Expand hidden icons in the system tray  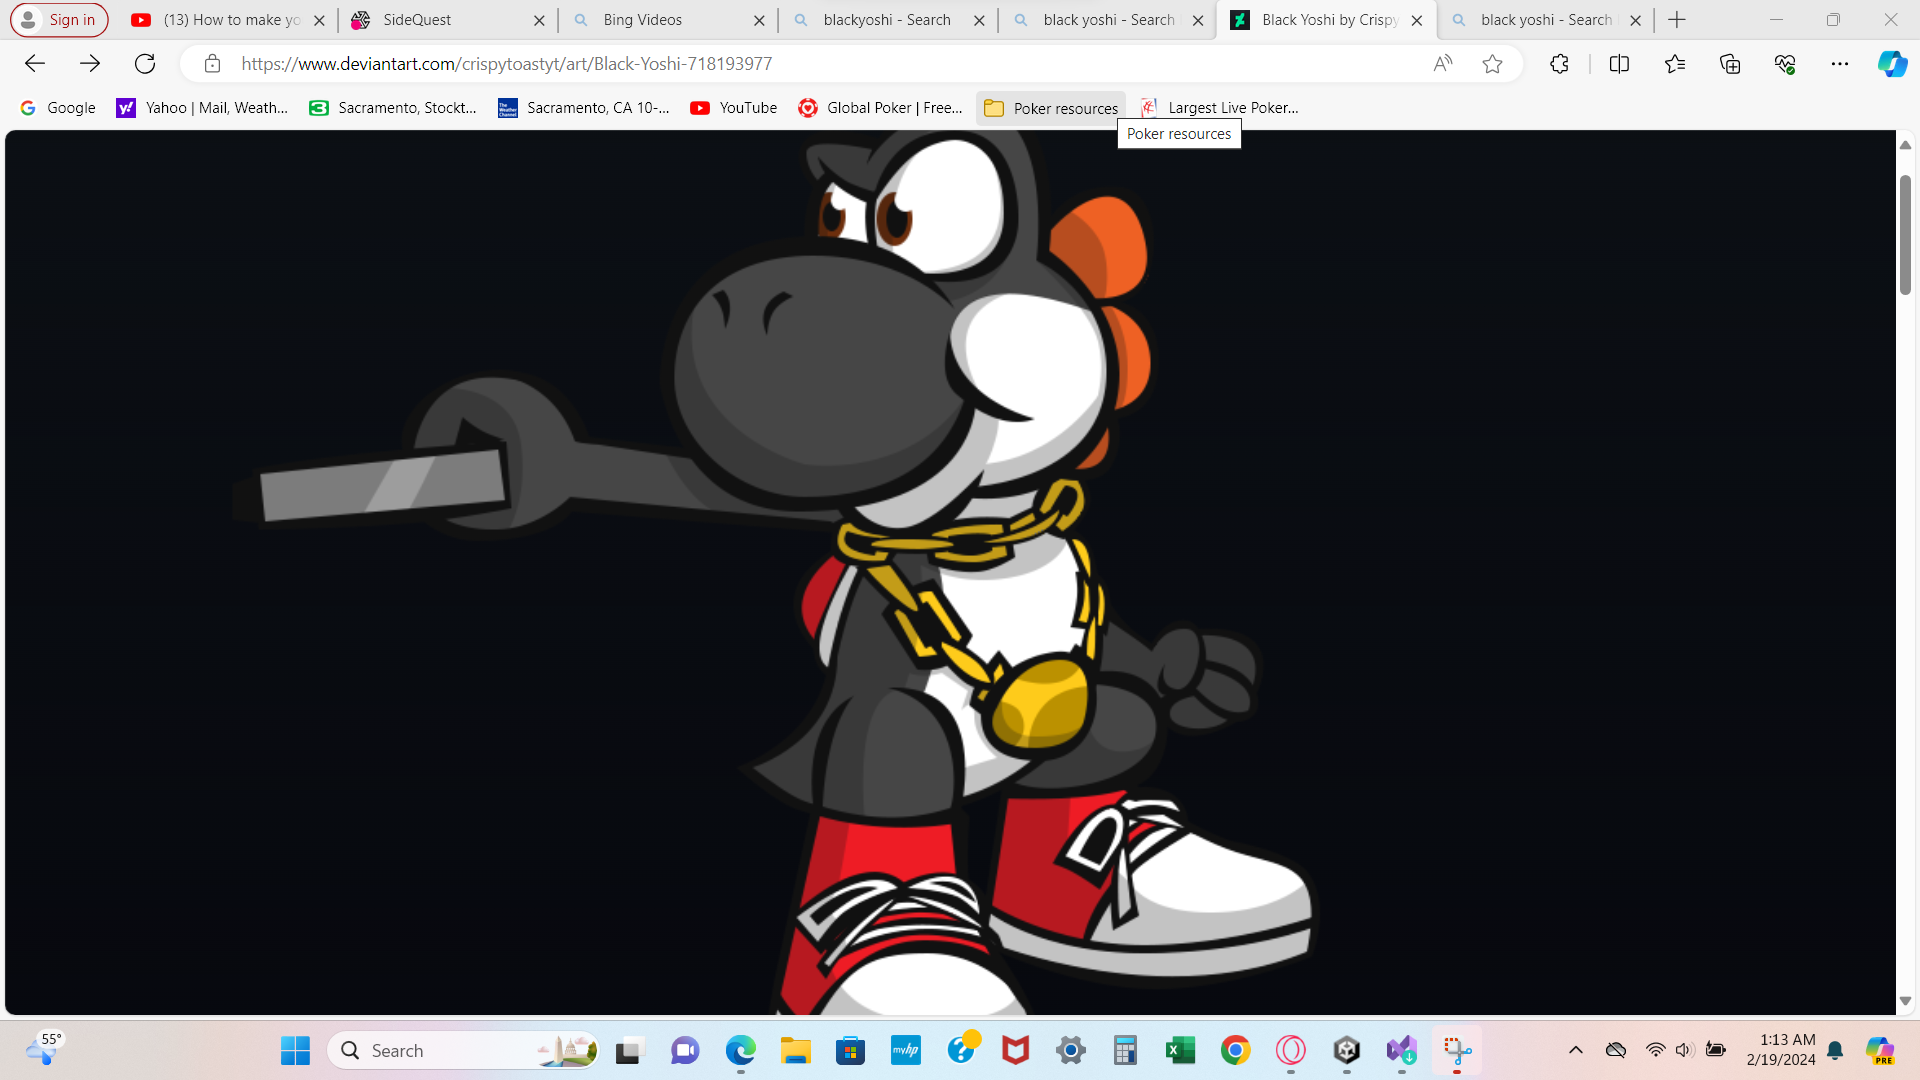tap(1577, 1050)
